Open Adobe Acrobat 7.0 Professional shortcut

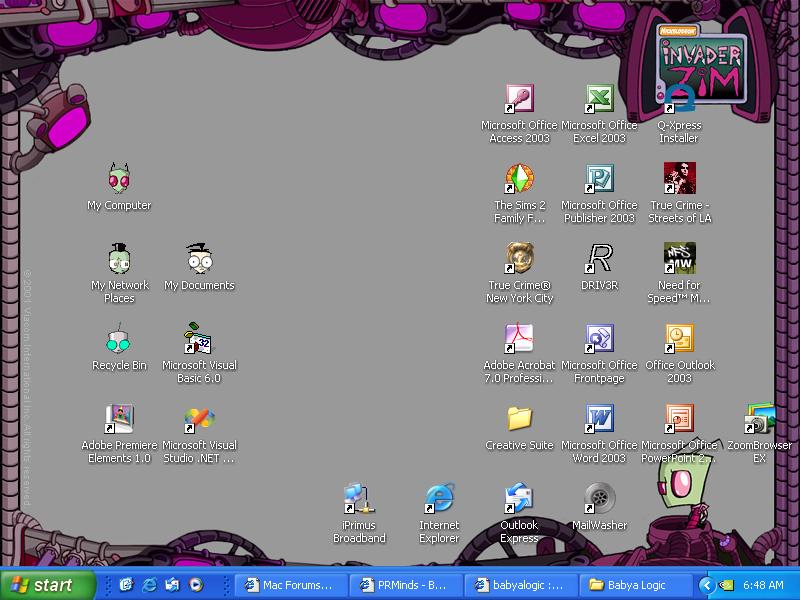pos(519,338)
